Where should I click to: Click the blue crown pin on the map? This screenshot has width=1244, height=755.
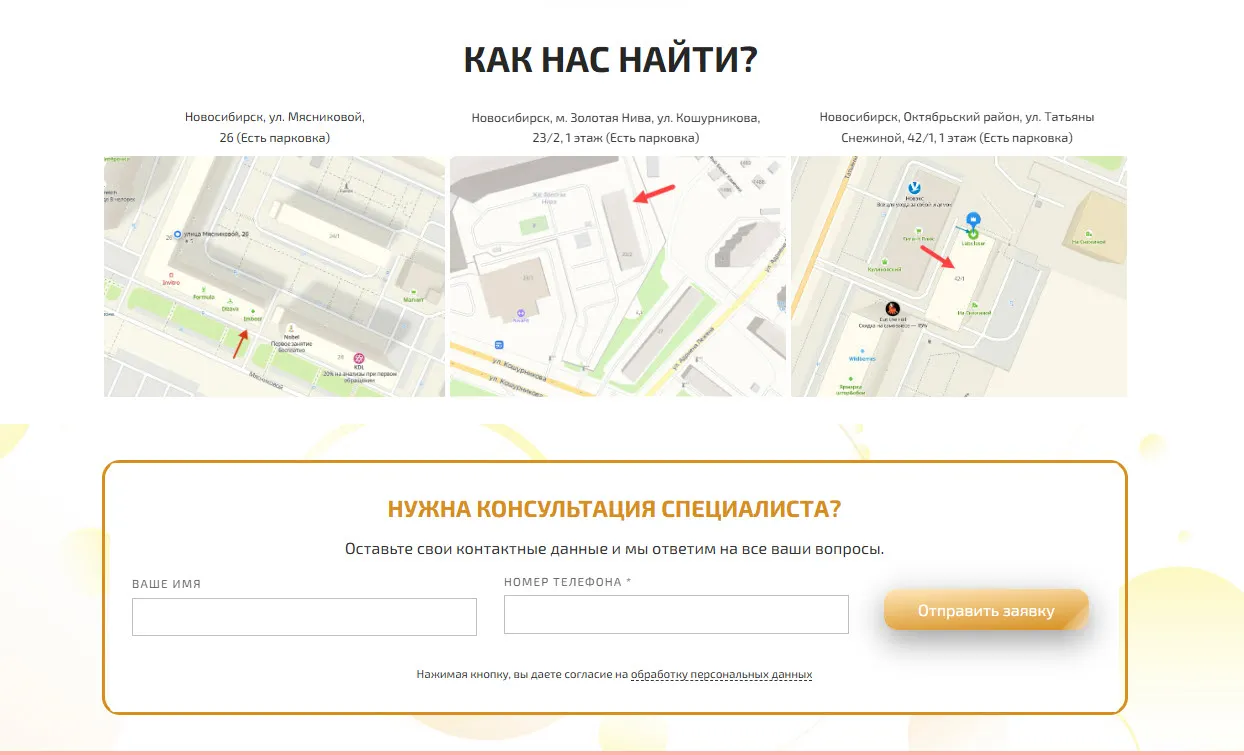[x=973, y=219]
